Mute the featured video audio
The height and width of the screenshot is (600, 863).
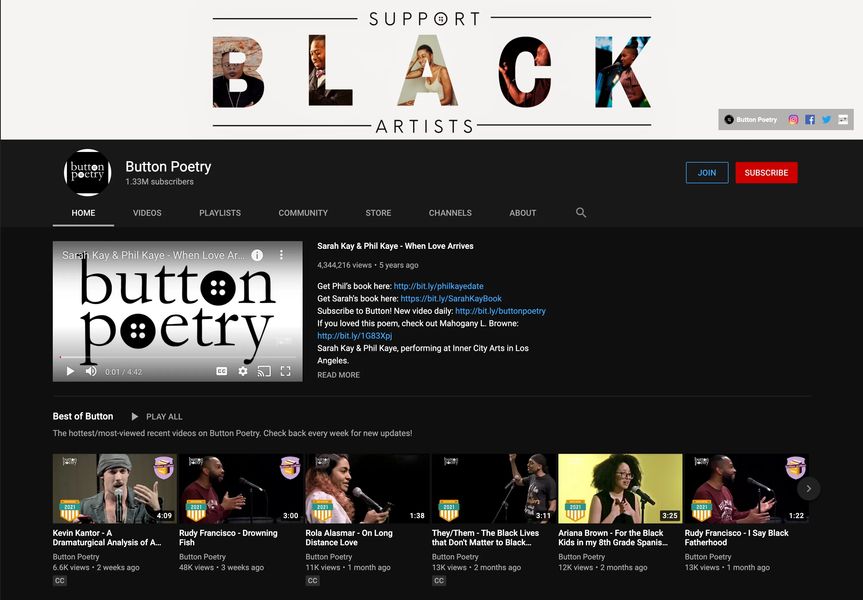pyautogui.click(x=90, y=371)
